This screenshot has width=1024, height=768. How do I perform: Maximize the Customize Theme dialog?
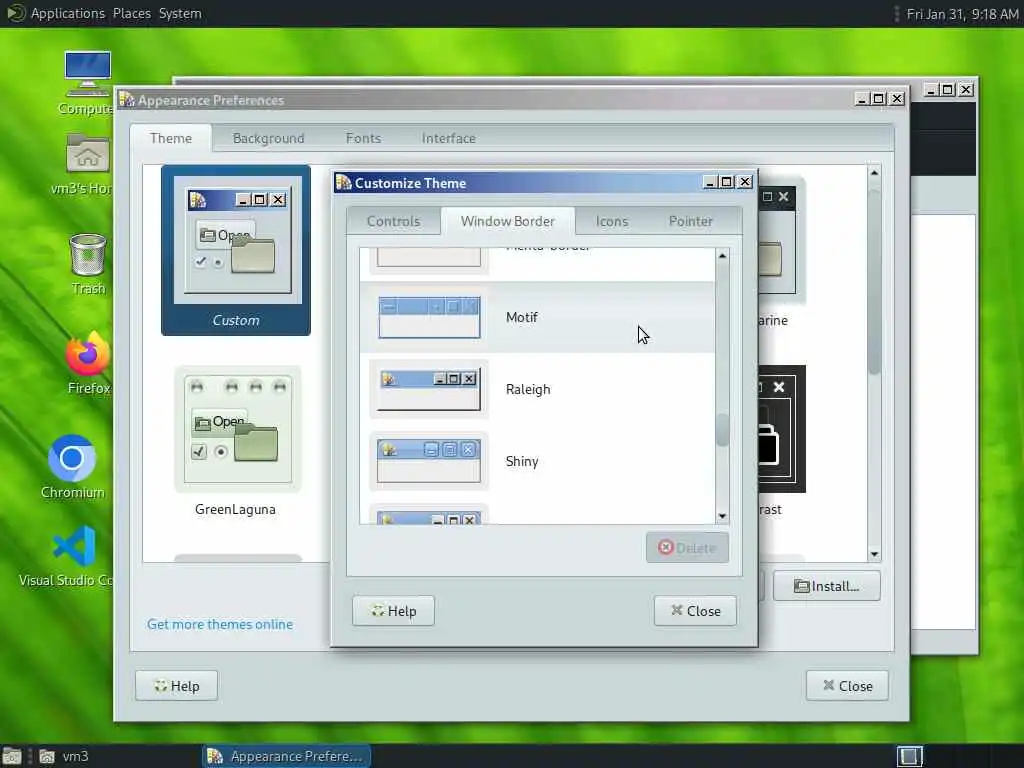point(727,182)
